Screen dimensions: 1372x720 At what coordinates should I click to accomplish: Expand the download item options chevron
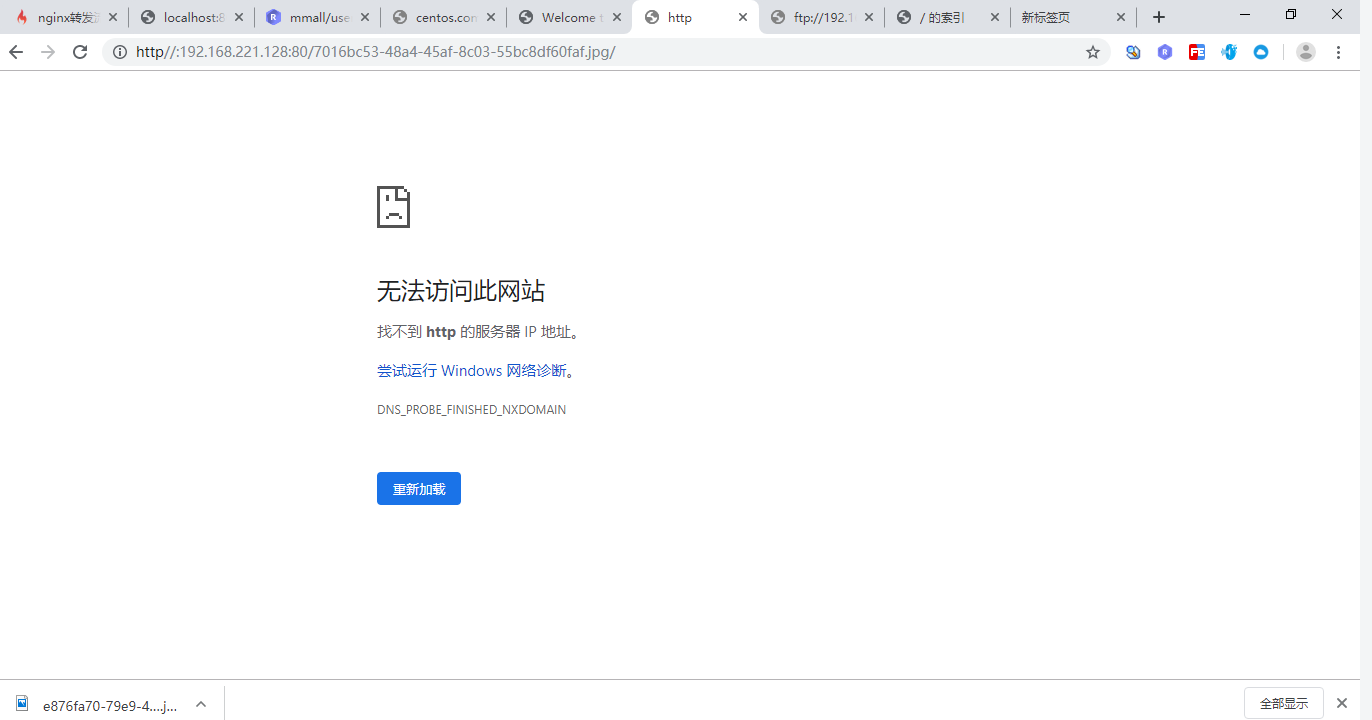tap(201, 704)
